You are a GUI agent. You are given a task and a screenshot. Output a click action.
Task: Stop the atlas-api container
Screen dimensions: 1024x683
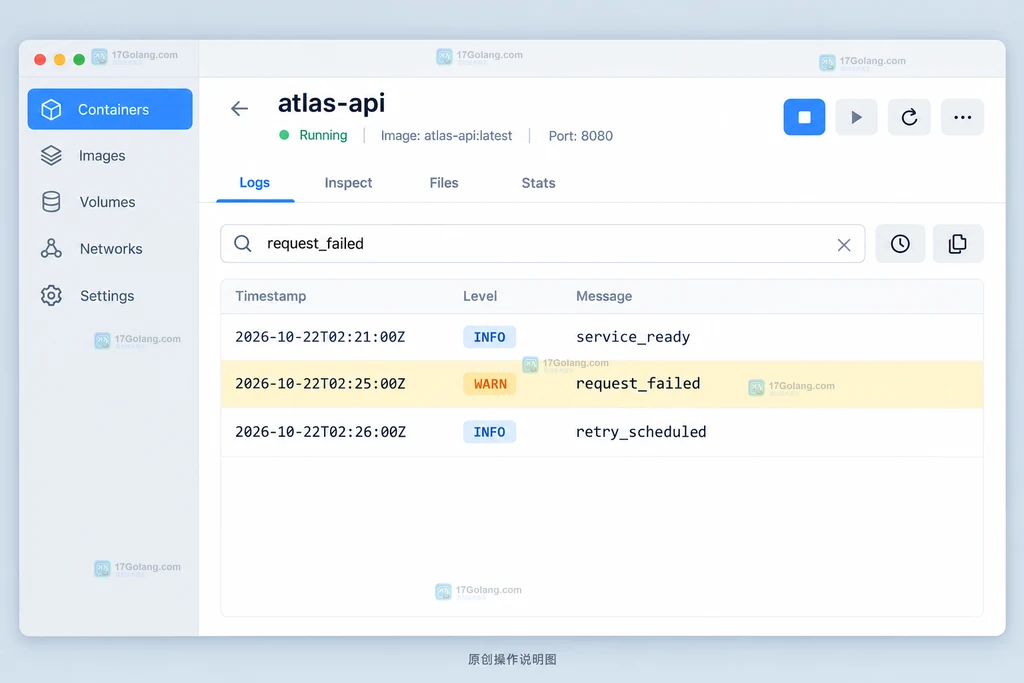(x=804, y=117)
